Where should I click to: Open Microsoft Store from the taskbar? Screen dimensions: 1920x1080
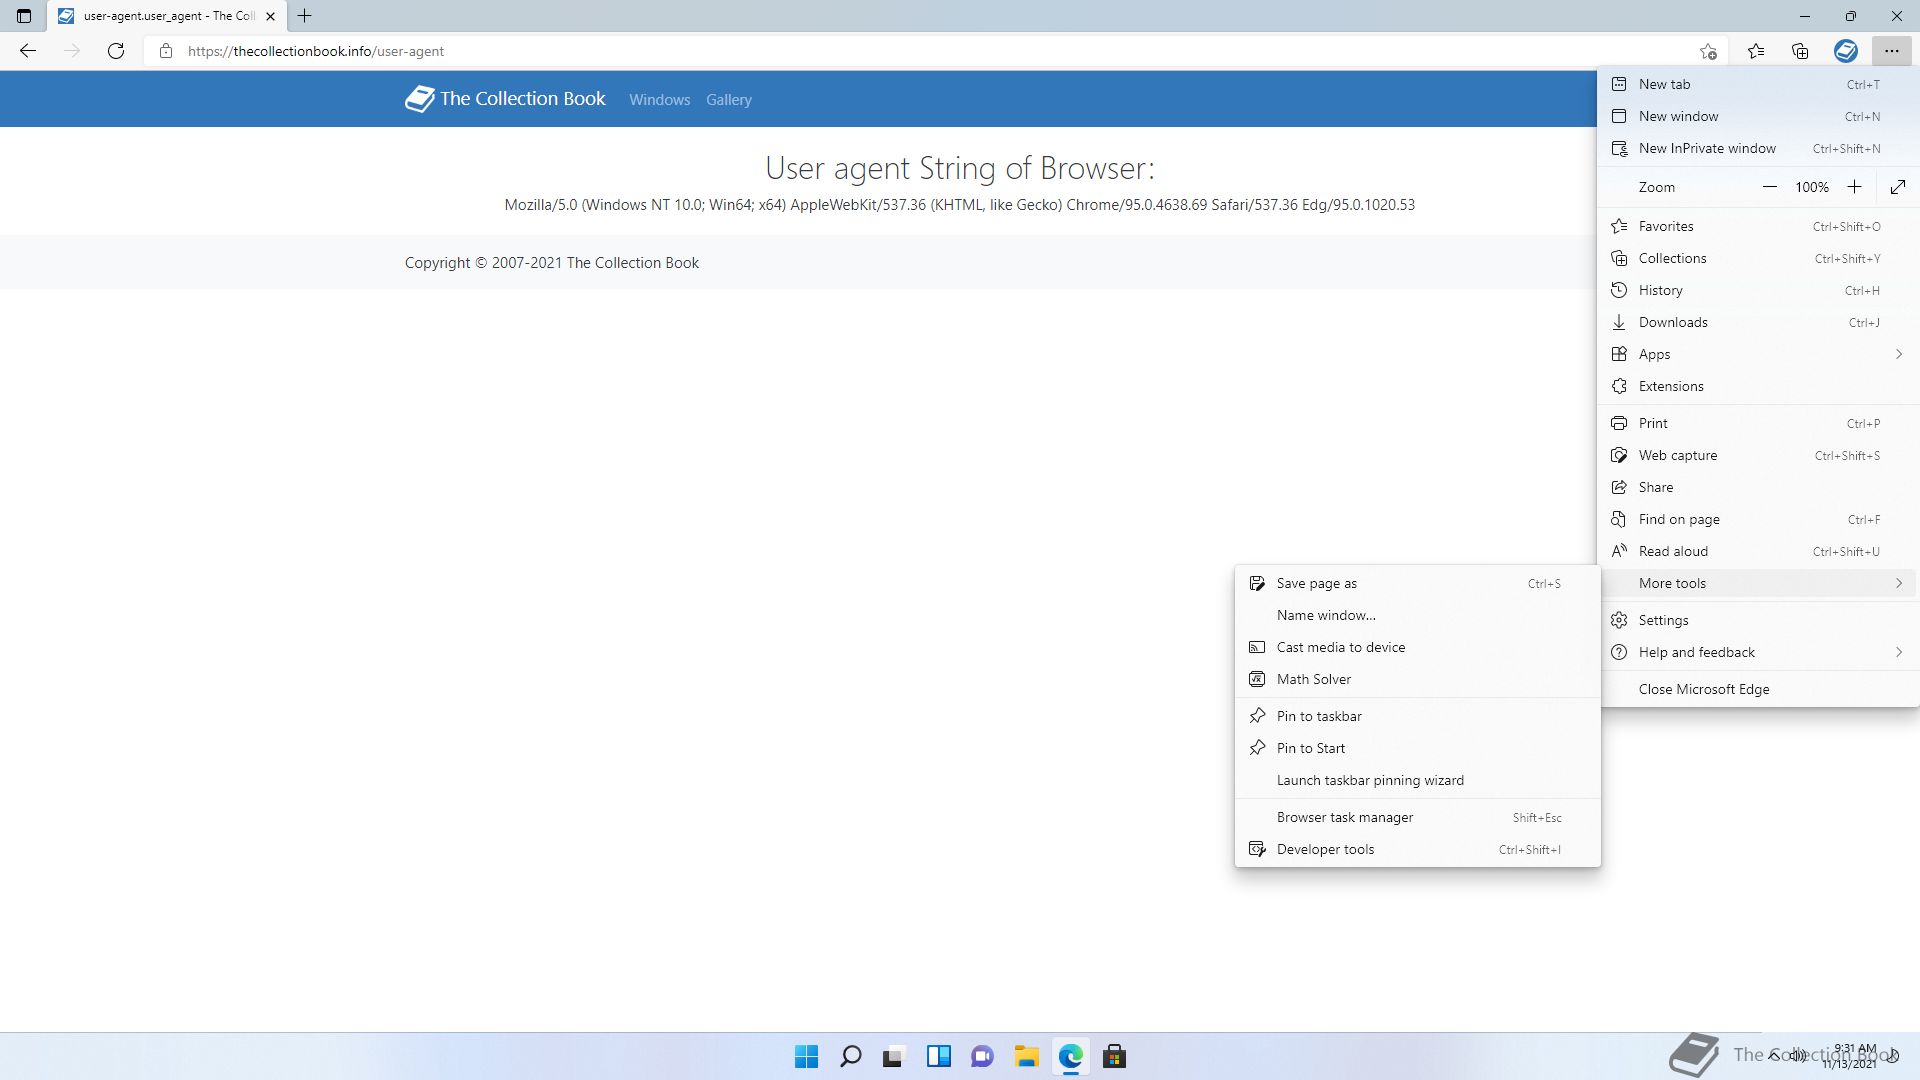[1114, 1056]
